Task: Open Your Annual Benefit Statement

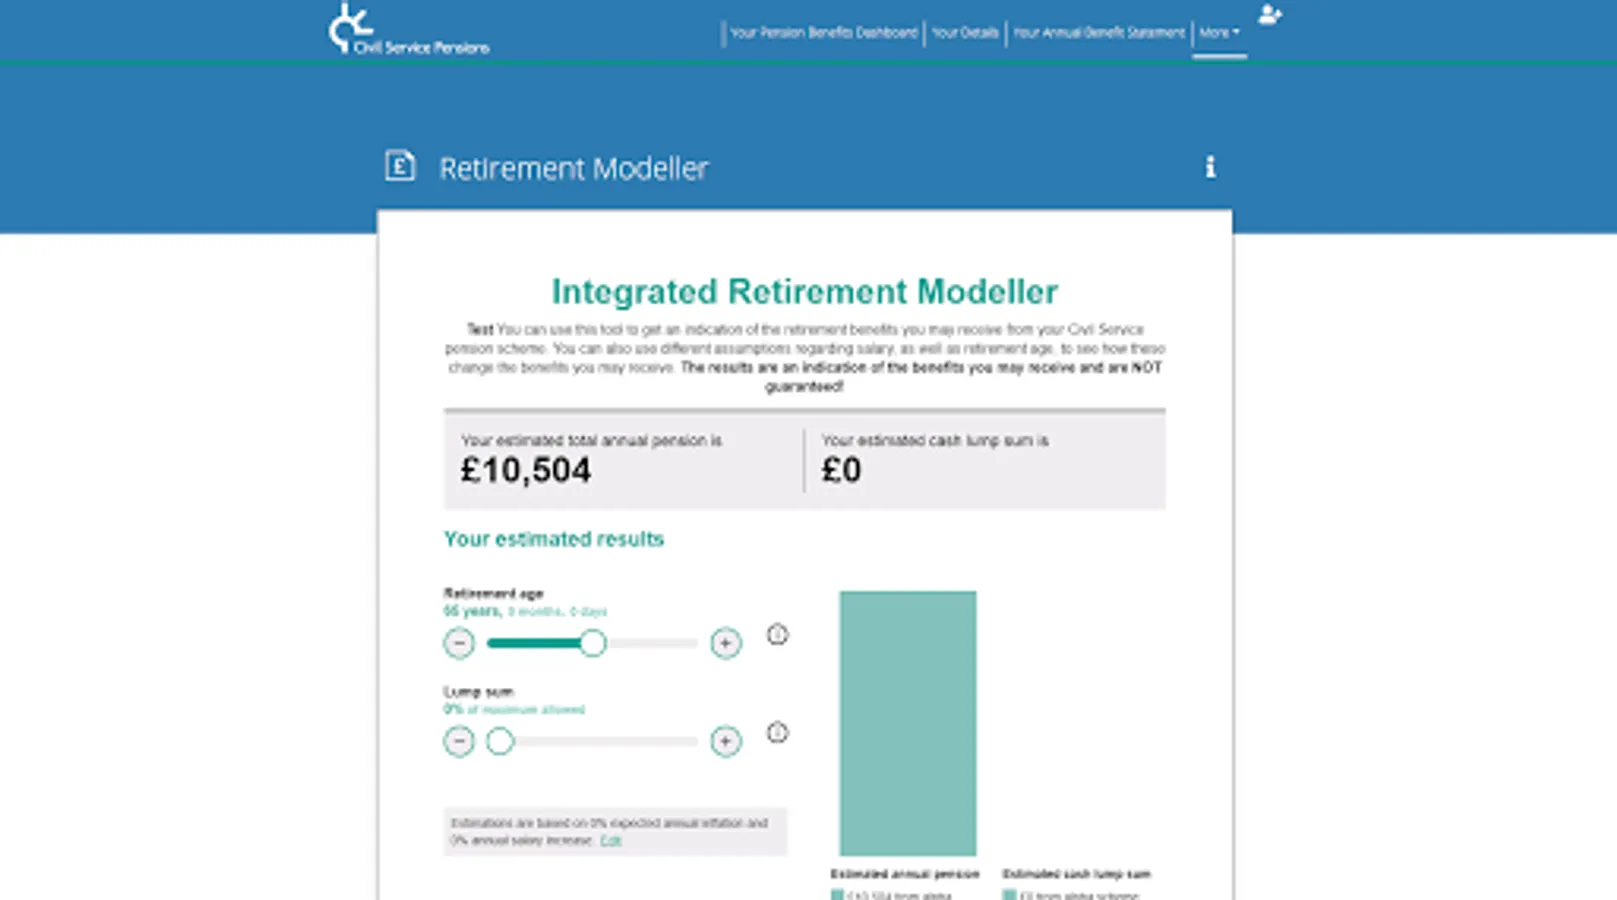Action: [x=1099, y=33]
